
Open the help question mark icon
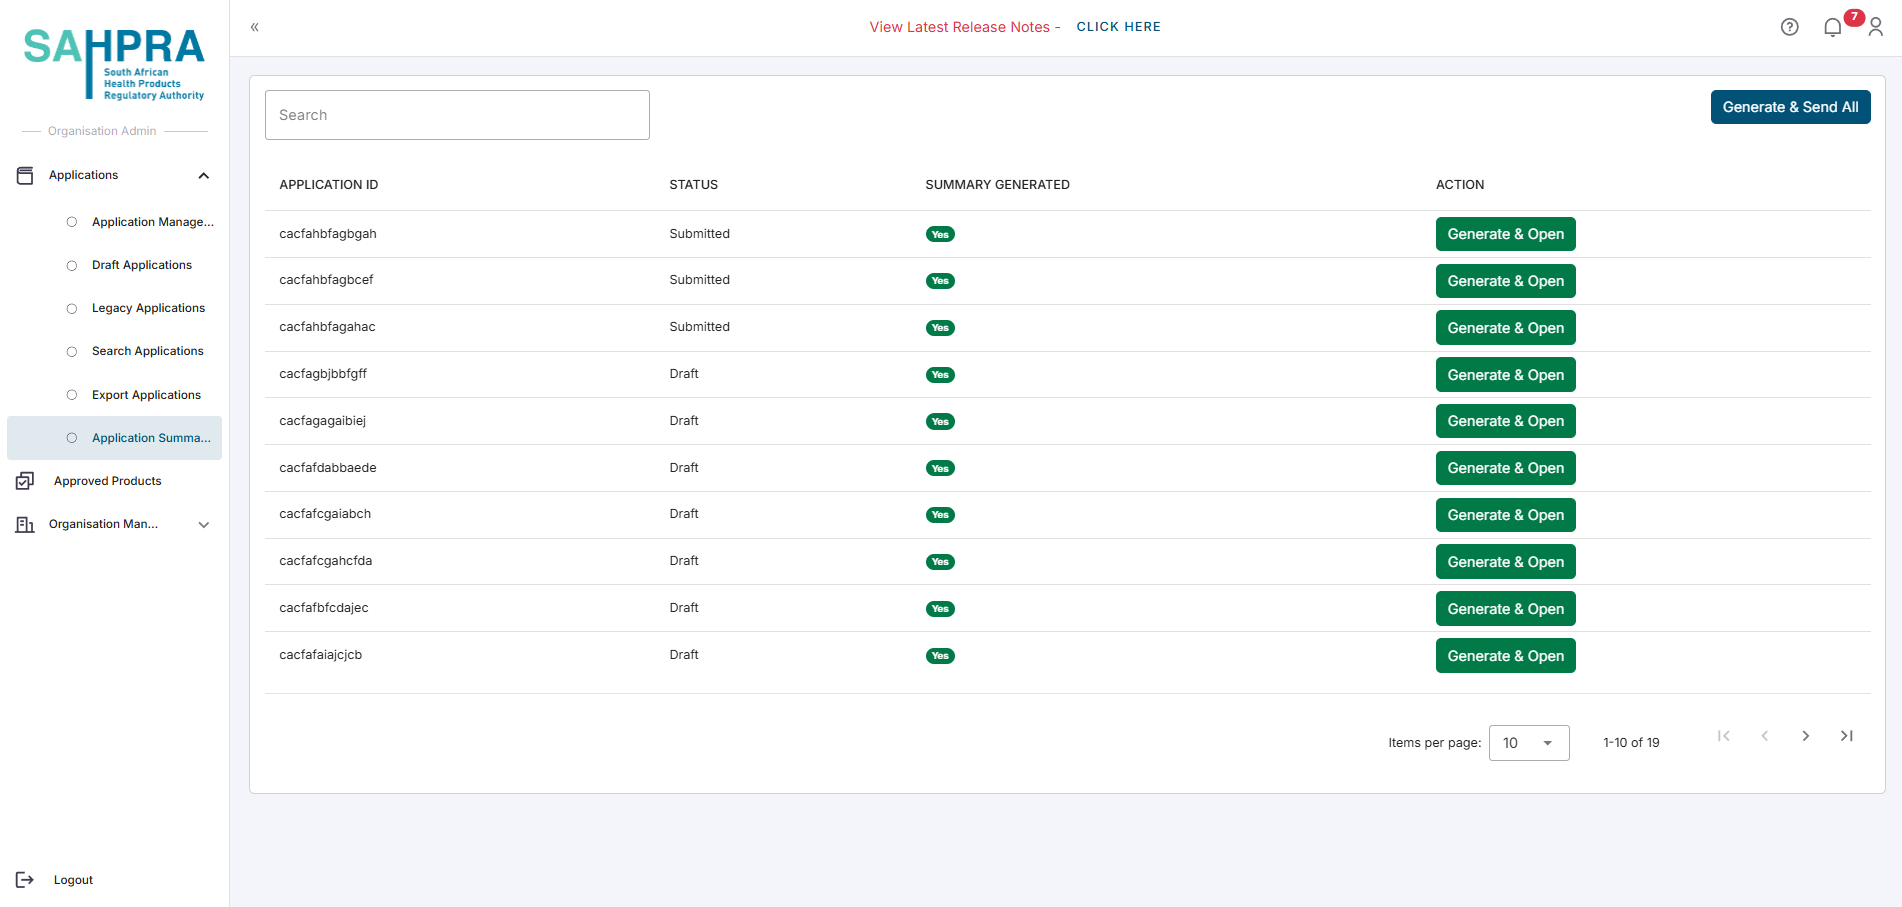tap(1789, 27)
